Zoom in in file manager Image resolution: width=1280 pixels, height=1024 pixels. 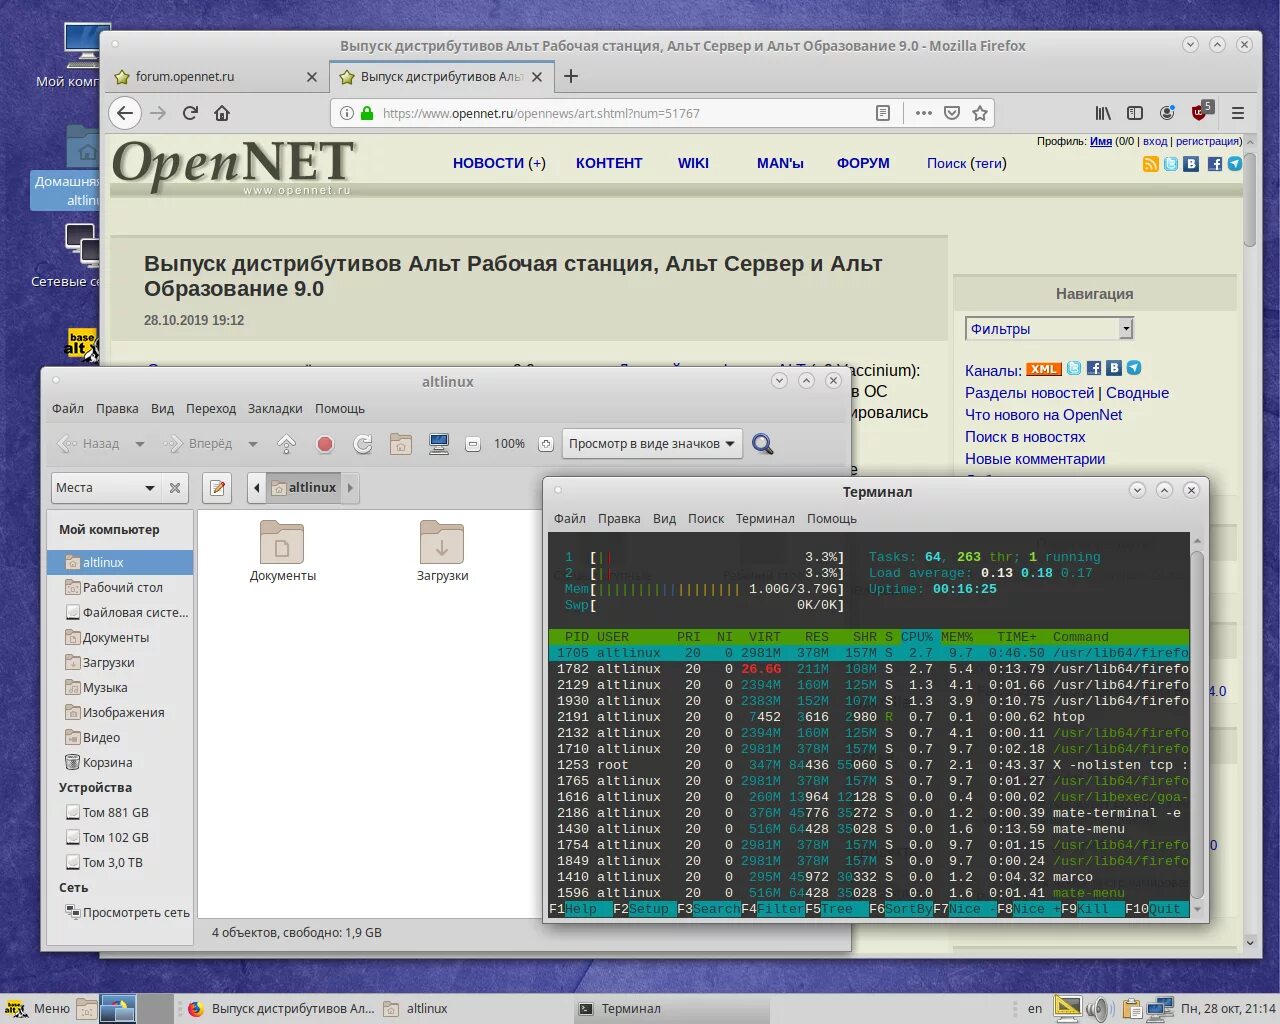click(545, 444)
